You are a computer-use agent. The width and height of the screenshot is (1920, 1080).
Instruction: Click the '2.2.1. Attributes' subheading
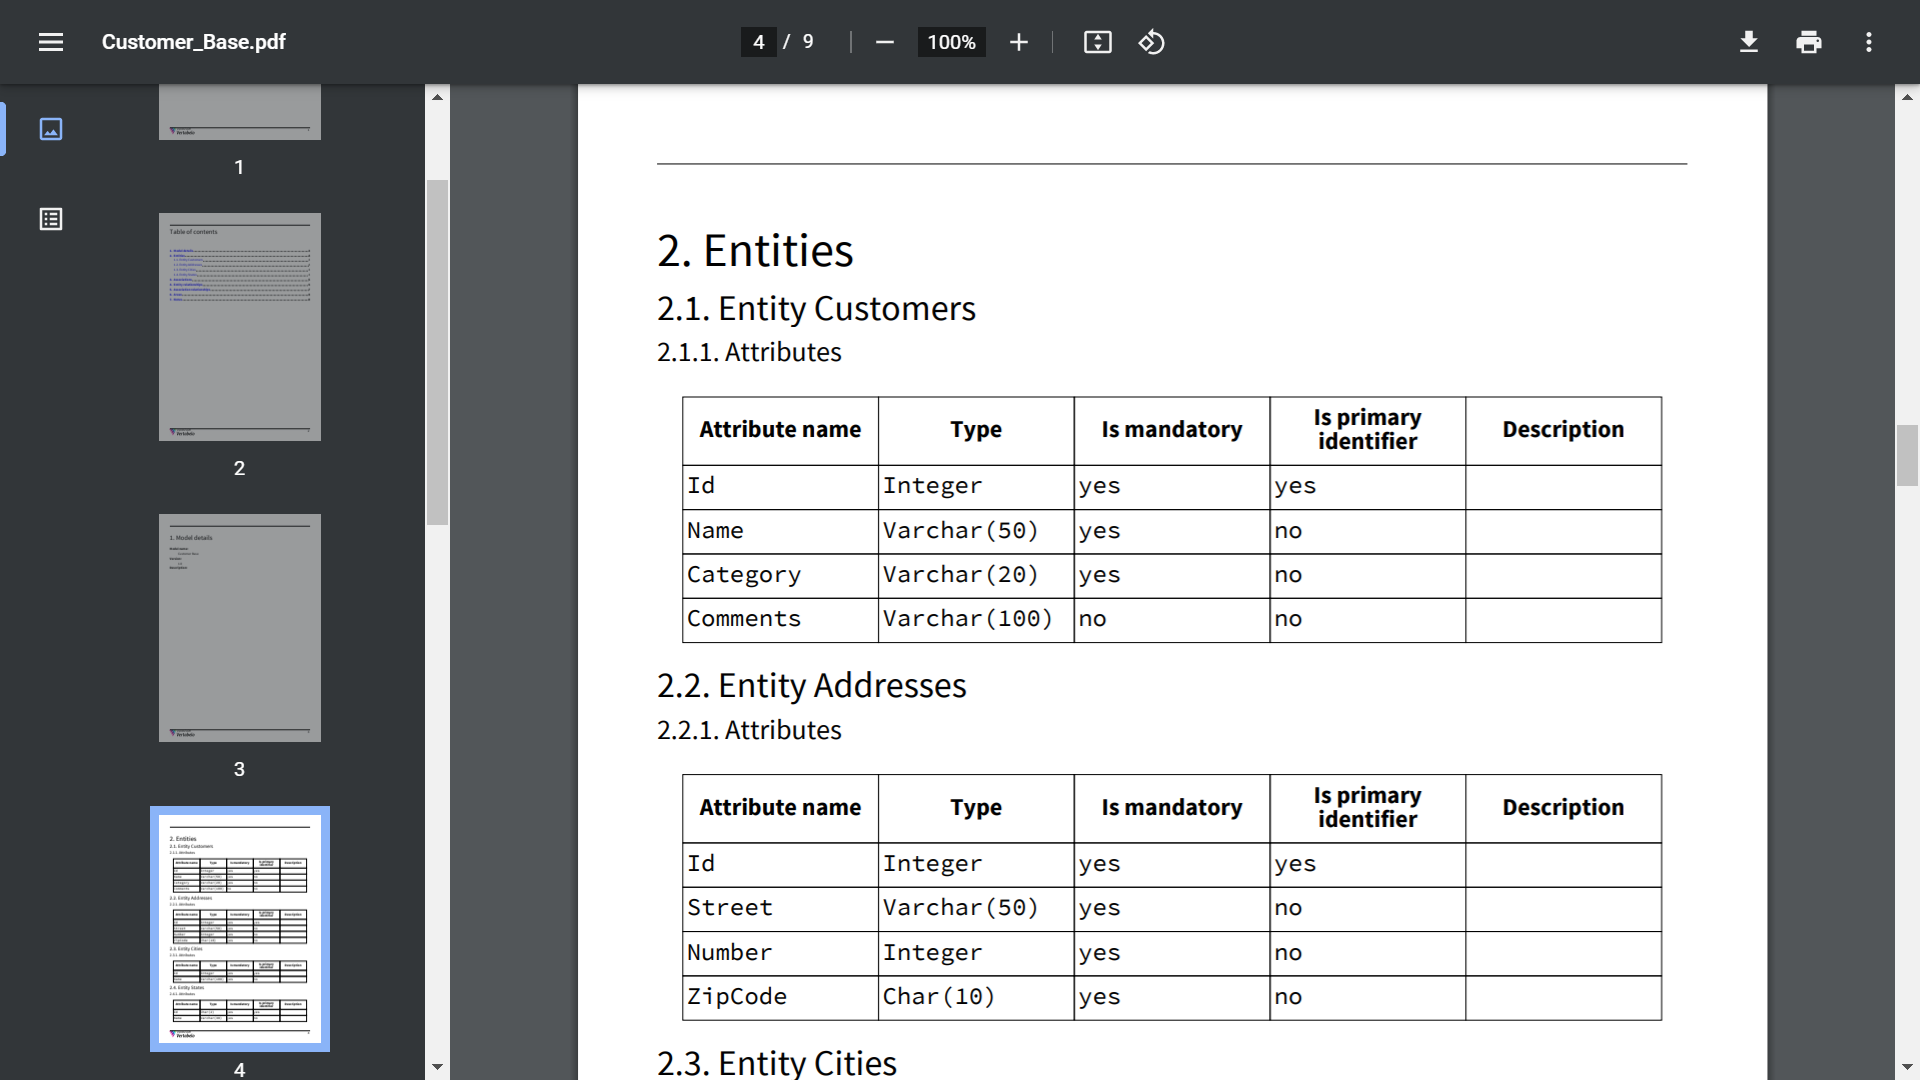pos(749,730)
